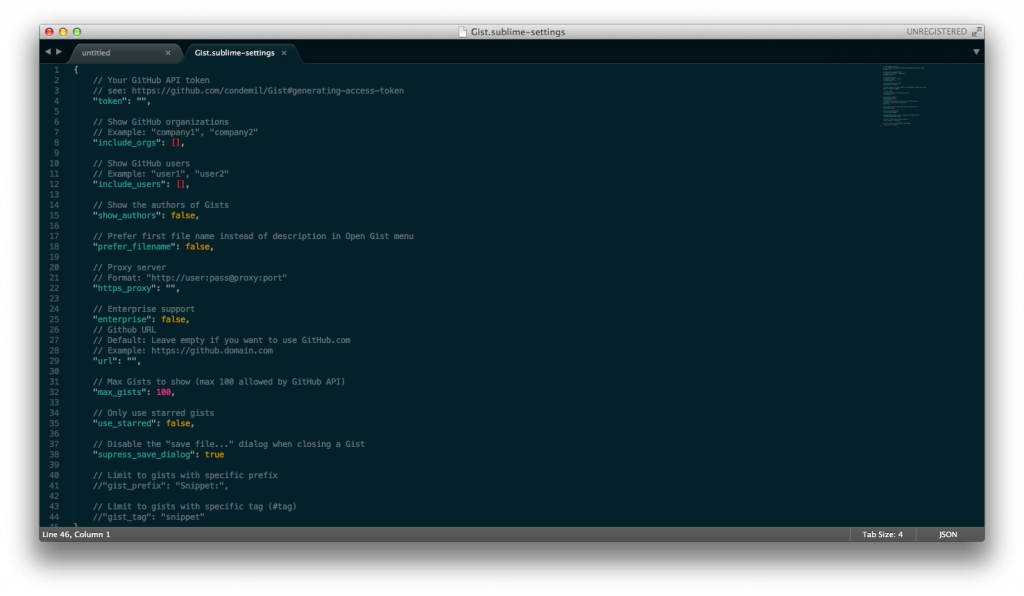Click the "Proxy server" comment

pos(129,268)
